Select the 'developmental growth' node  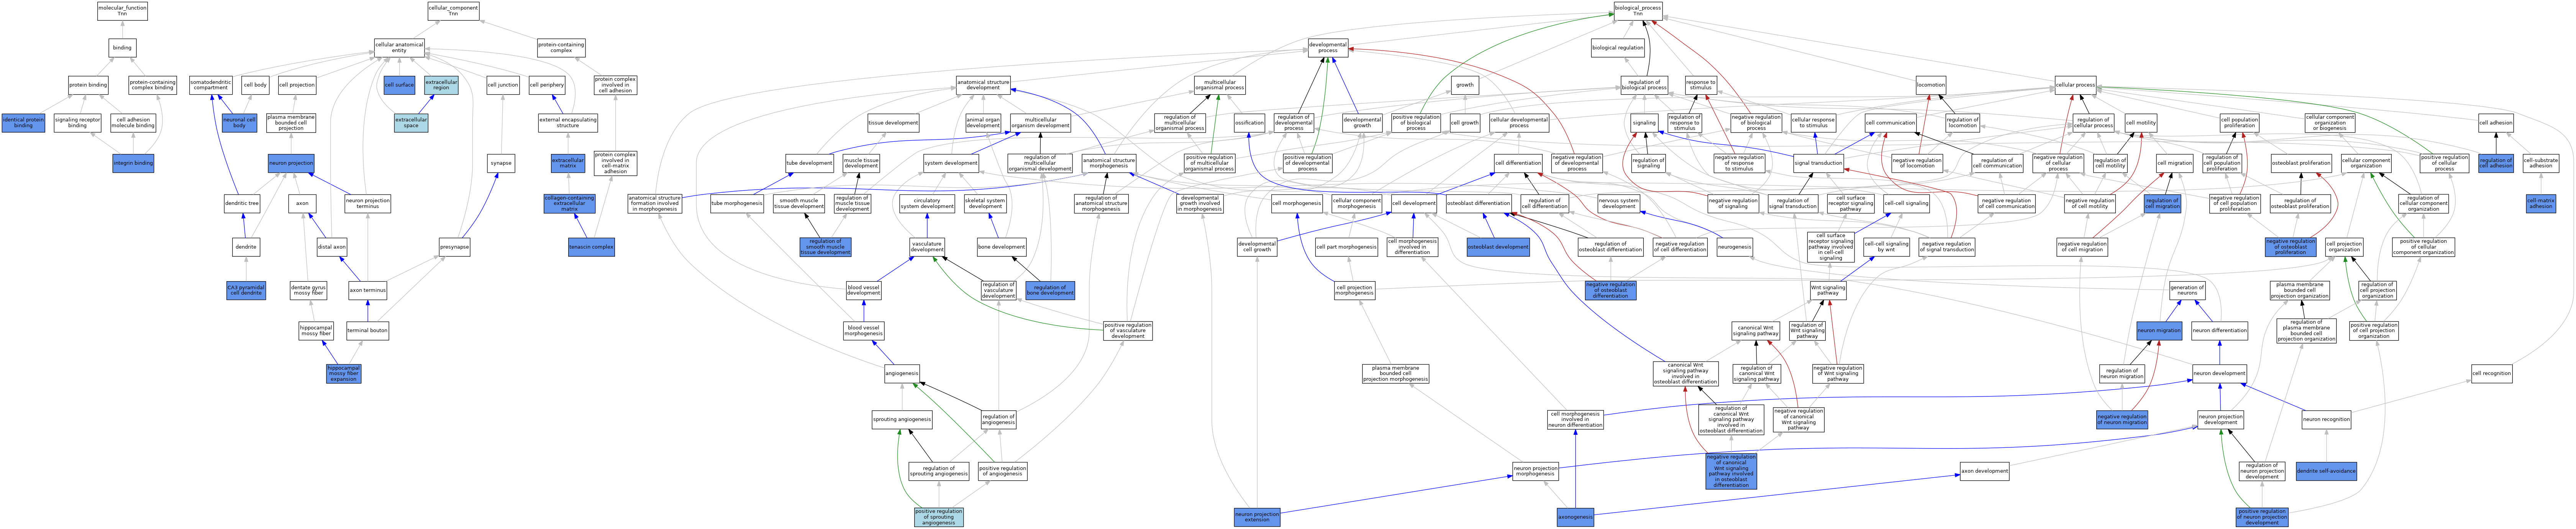[x=1362, y=123]
